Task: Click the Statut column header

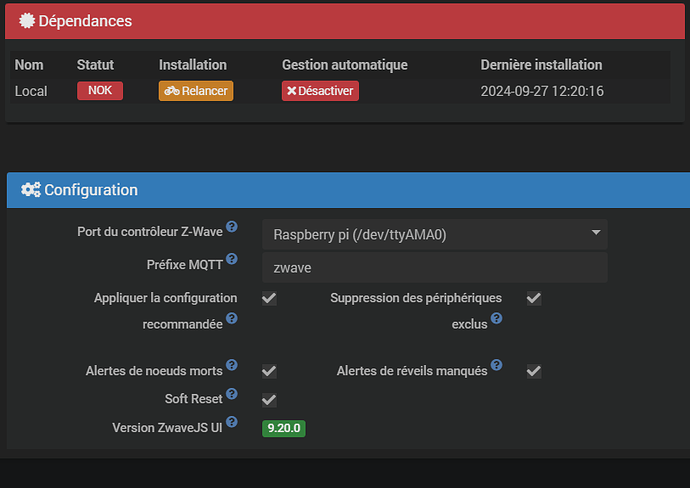Action: click(x=95, y=65)
